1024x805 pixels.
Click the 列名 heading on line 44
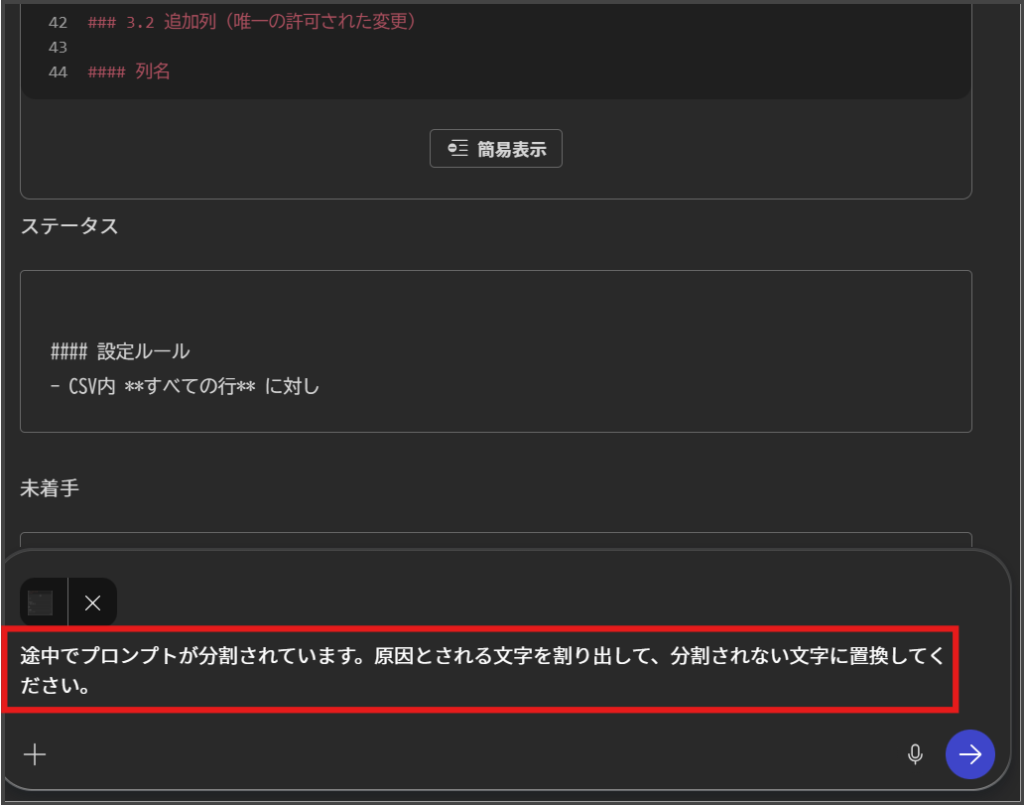[x=152, y=72]
